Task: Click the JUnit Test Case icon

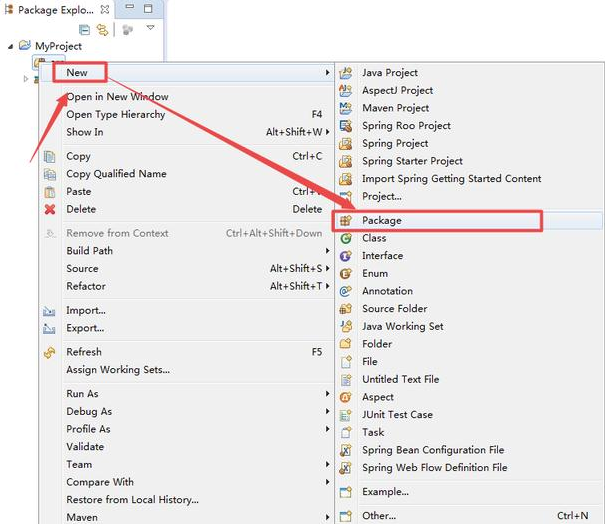Action: point(346,415)
